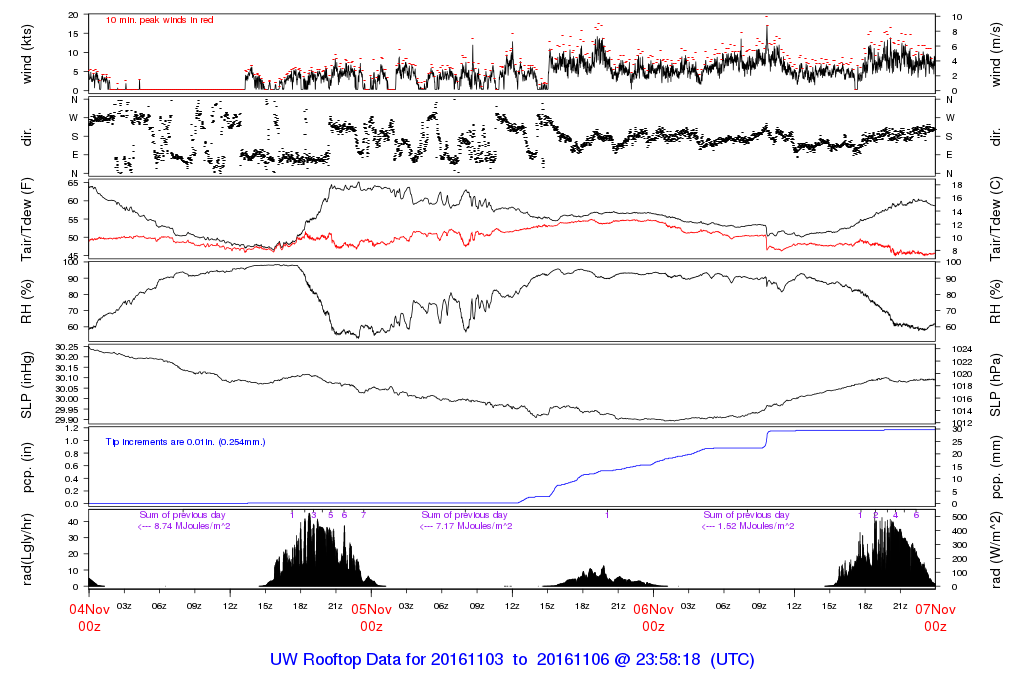Click the left 'rad(Lgly/hr)' axis label

tap(27, 550)
